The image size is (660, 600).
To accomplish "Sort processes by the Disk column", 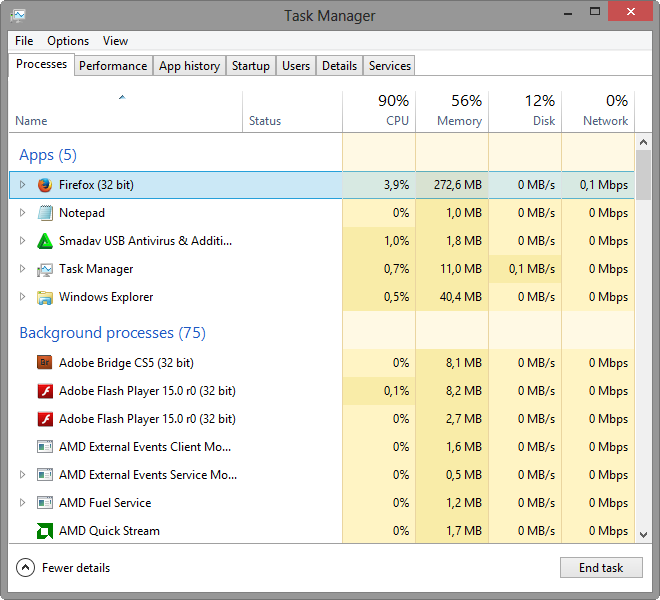I will coord(525,112).
